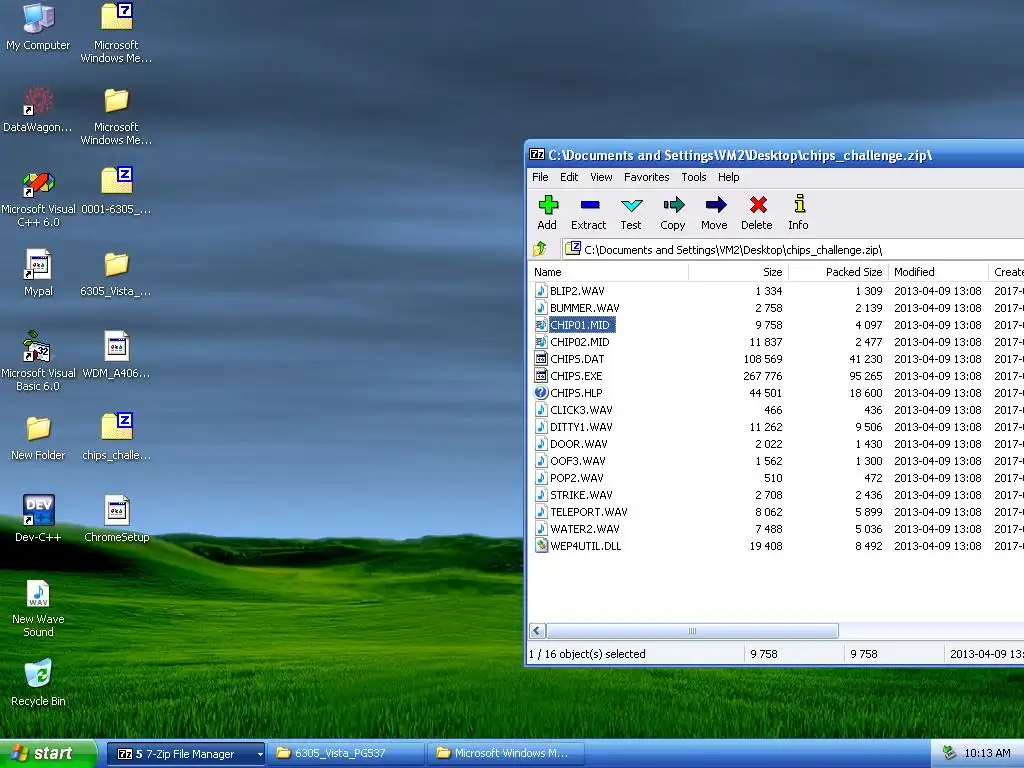
Task: Select the New Folder desktop icon
Action: [38, 438]
